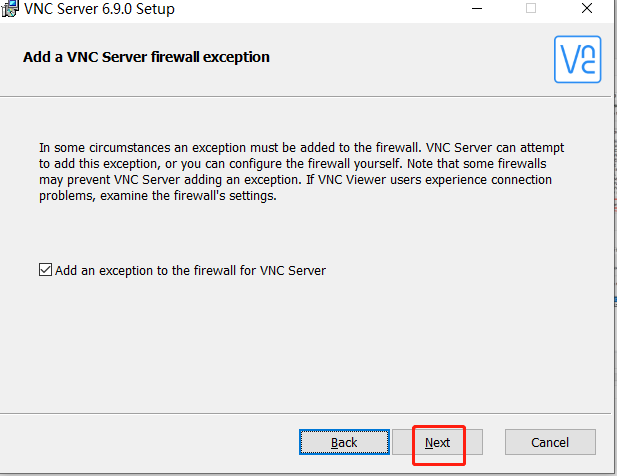Click the "Add a VNC Server firewall exception" heading
The height and width of the screenshot is (476, 617).
click(x=146, y=57)
